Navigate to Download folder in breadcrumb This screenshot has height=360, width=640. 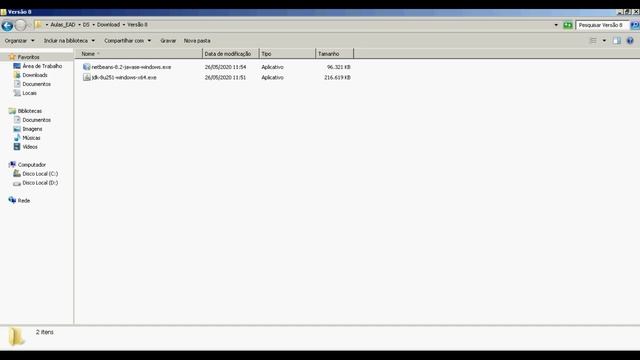[x=108, y=25]
